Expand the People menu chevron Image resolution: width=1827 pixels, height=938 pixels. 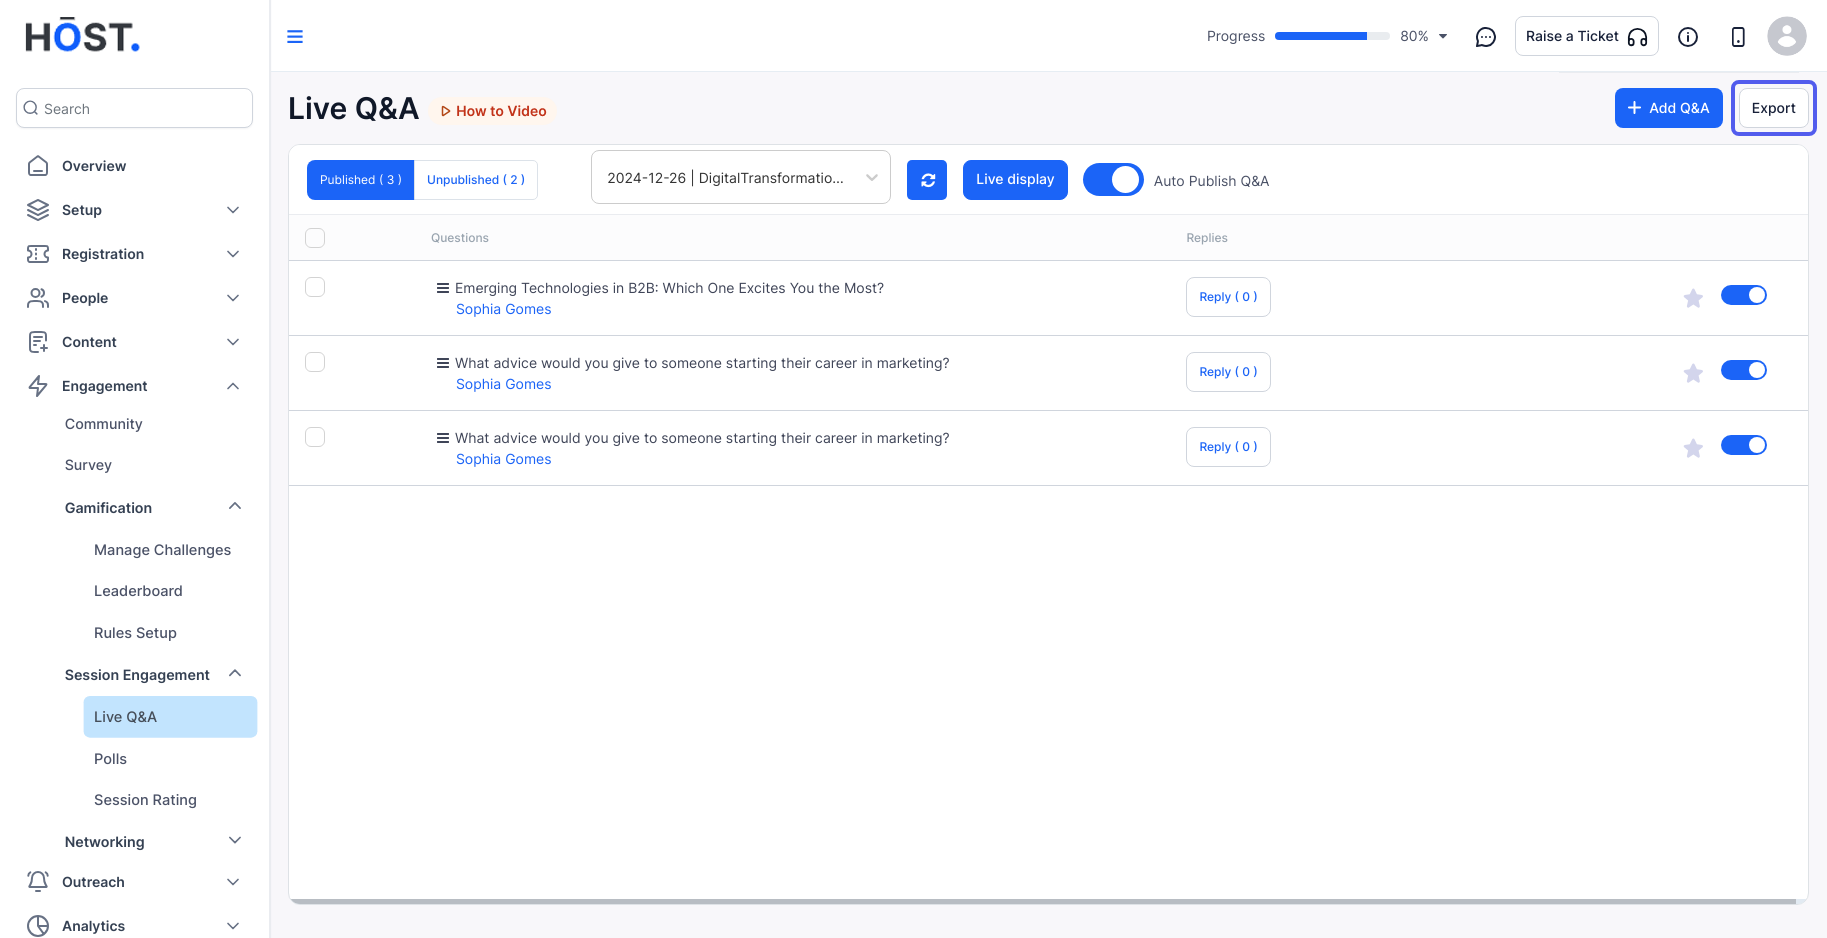(x=233, y=298)
